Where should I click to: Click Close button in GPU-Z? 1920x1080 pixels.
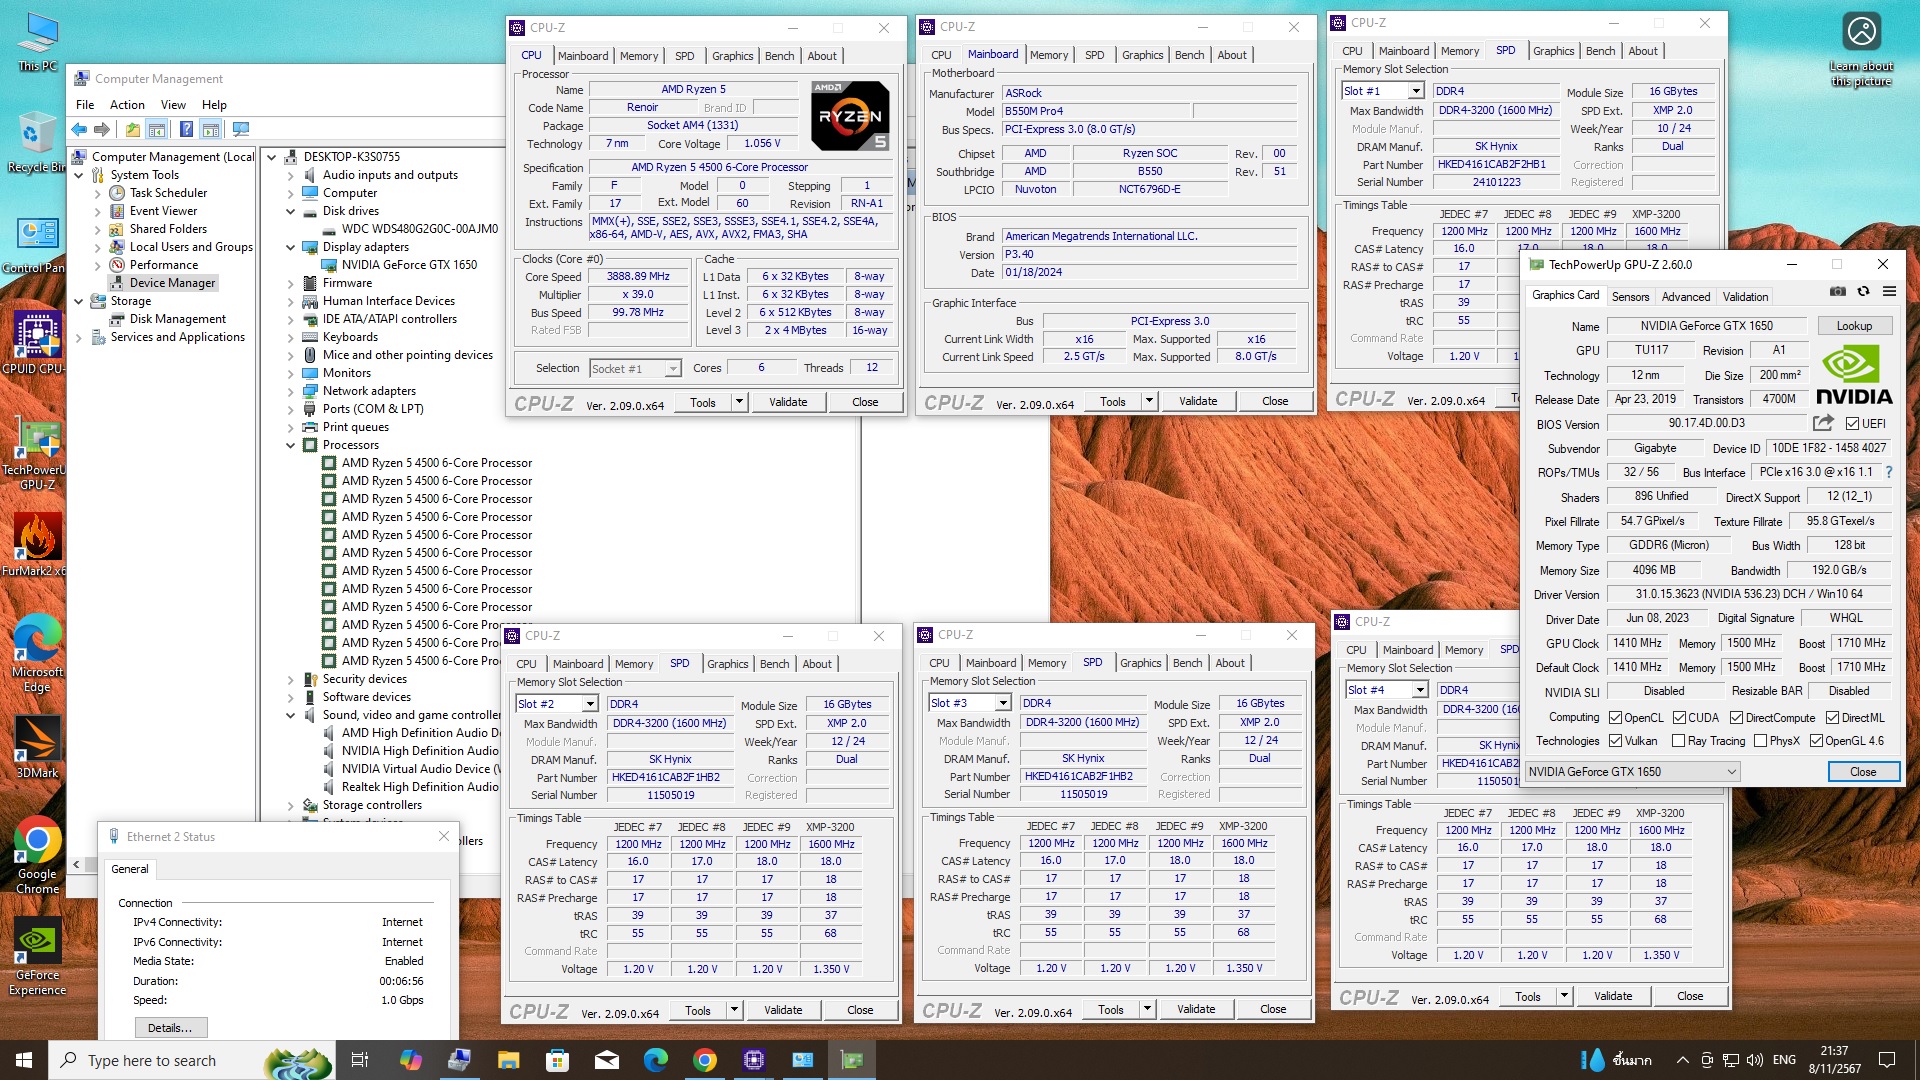pos(1863,771)
